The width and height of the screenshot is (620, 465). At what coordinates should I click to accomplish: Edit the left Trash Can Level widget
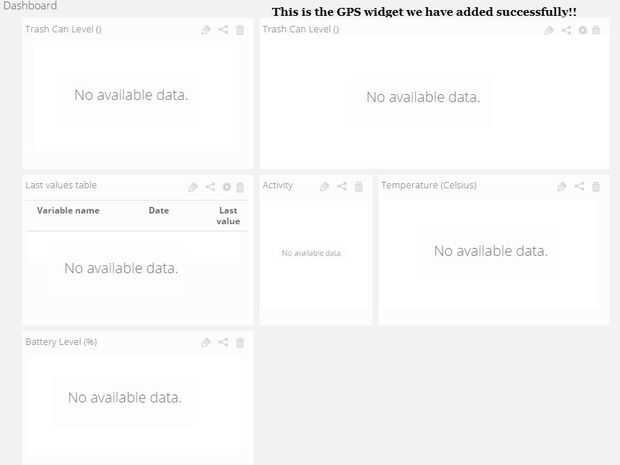click(206, 31)
